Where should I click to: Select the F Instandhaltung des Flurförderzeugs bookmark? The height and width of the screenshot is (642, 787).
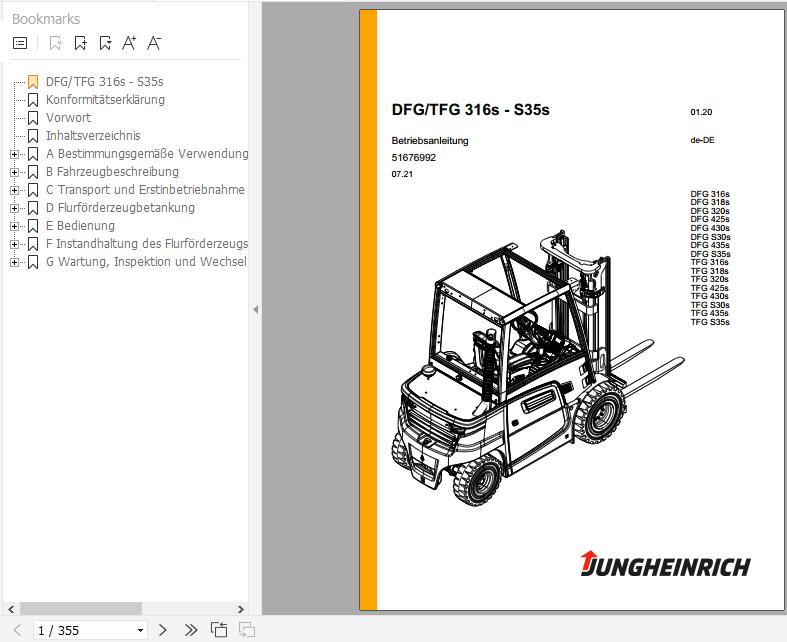[147, 244]
